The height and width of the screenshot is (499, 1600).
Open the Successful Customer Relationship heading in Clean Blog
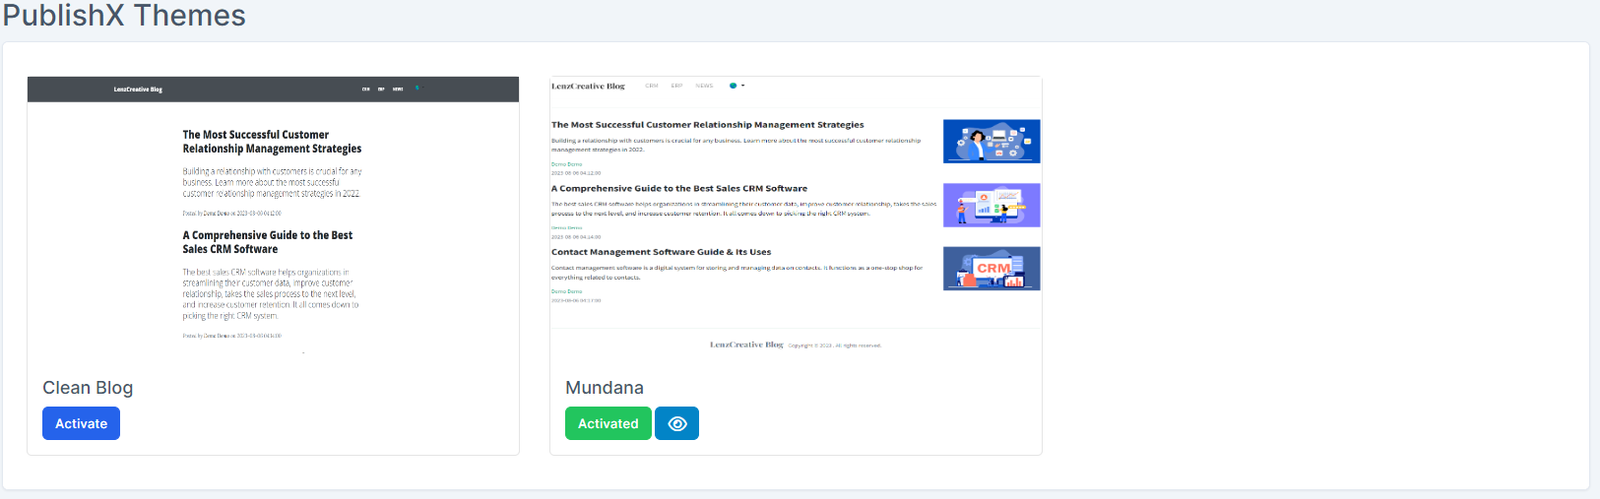point(272,141)
